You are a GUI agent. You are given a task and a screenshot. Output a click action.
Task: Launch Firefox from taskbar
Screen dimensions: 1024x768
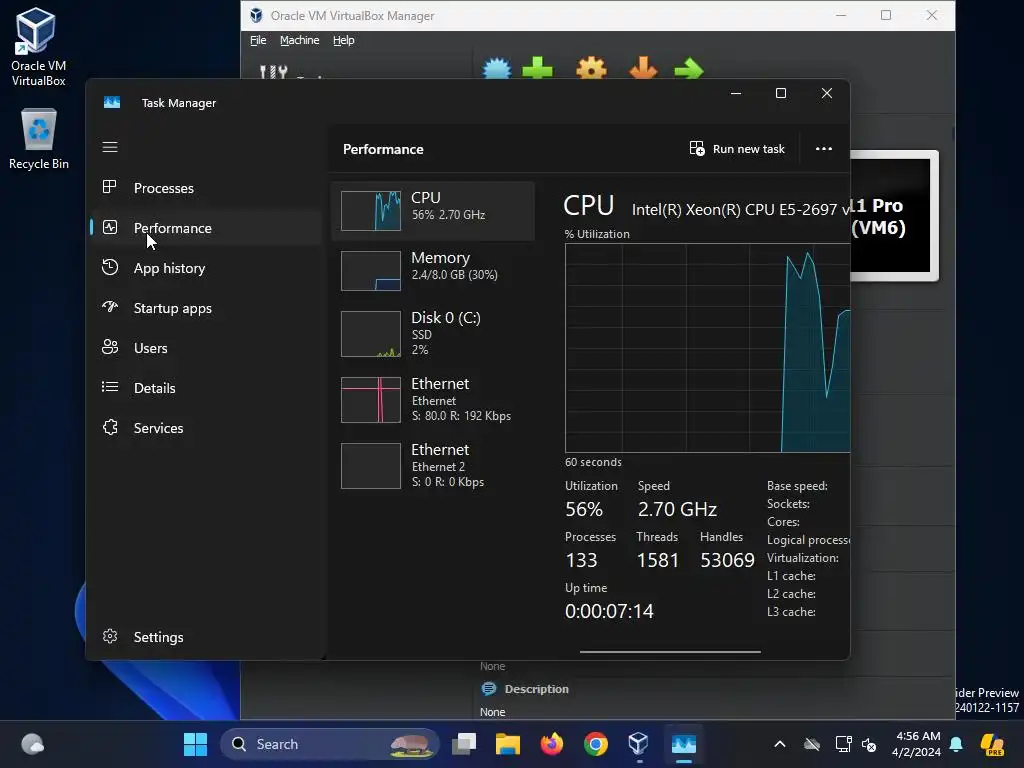coord(552,744)
